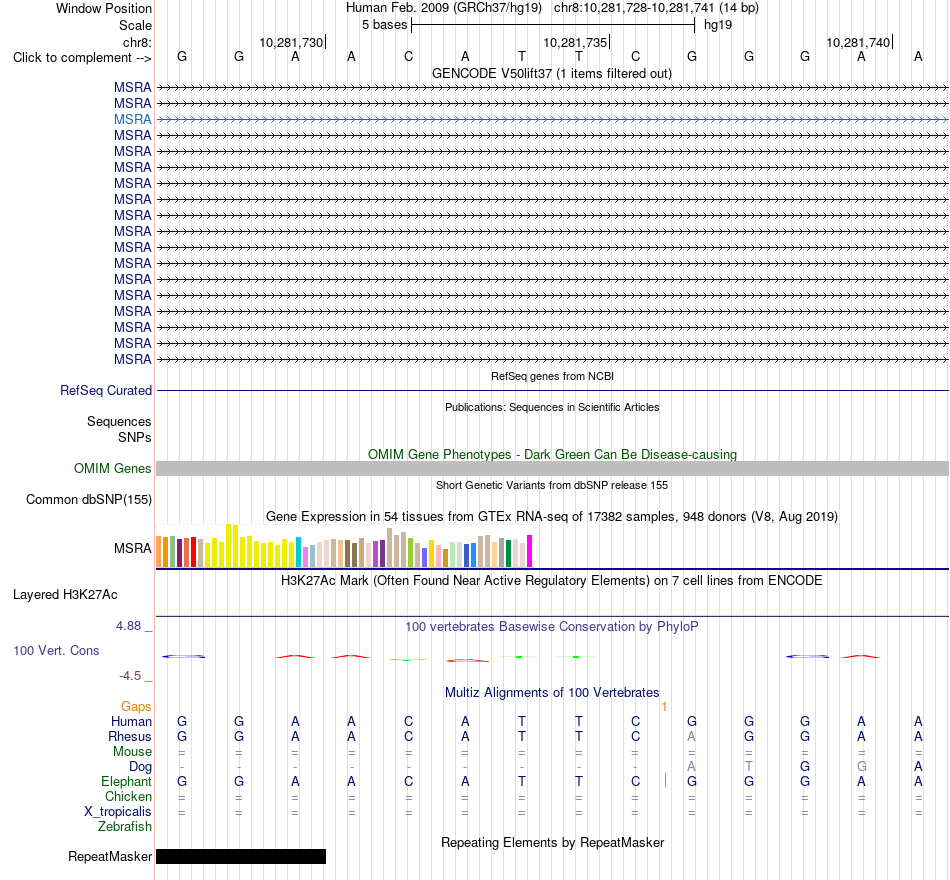Click the 'RefSeq genes from NCBI' track title

553,376
